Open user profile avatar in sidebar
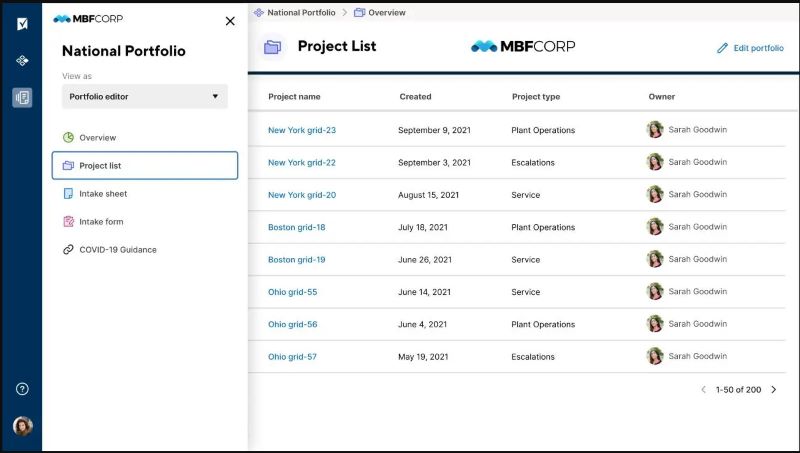Image resolution: width=800 pixels, height=453 pixels. tap(22, 425)
